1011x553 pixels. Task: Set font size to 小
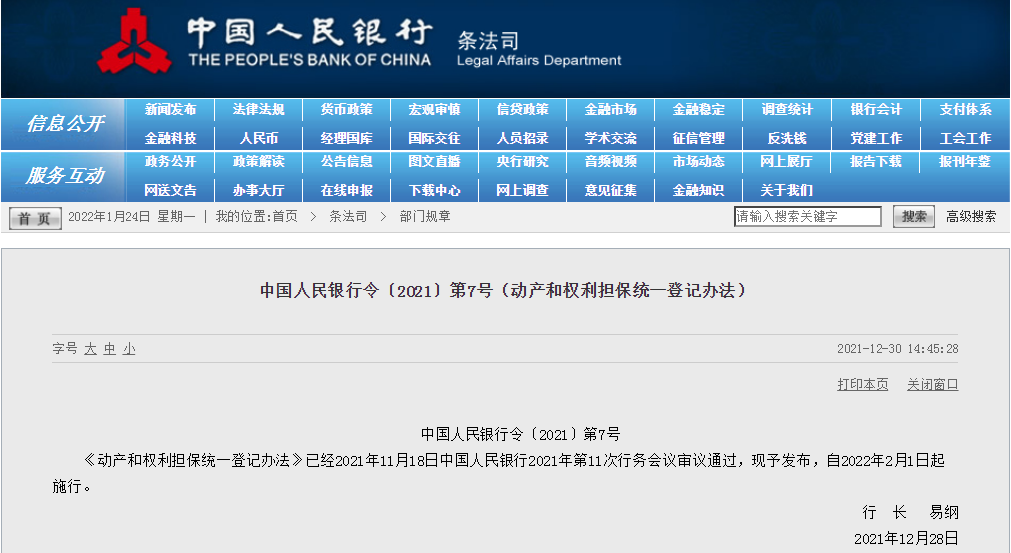[129, 349]
